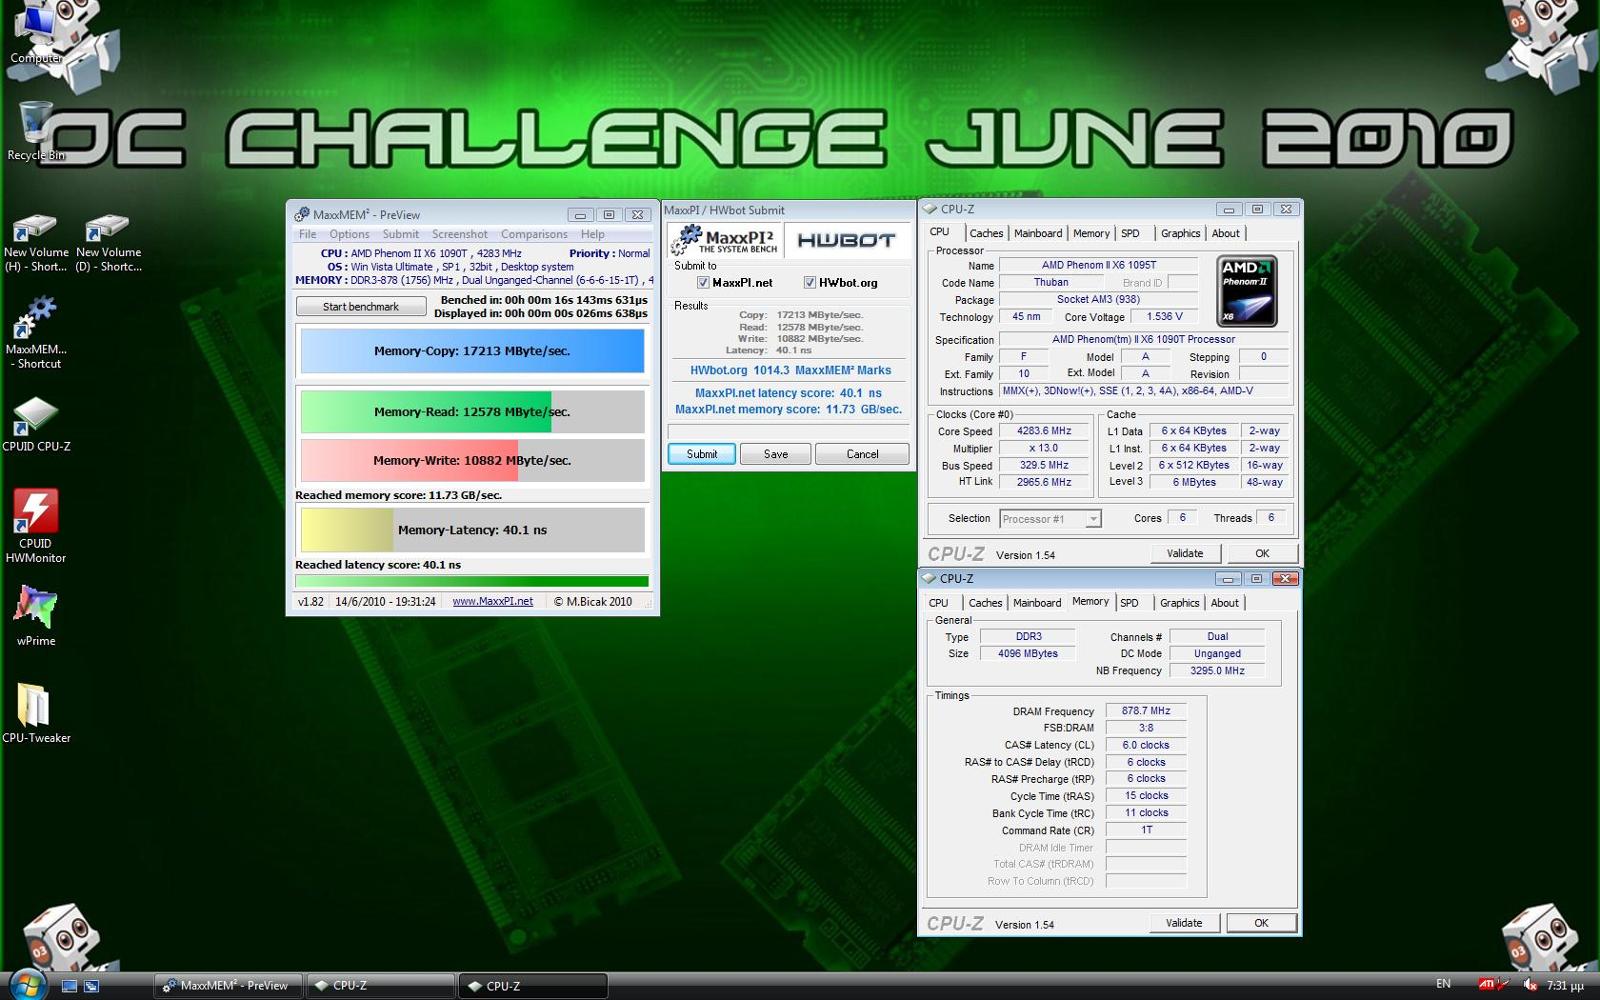The image size is (1600, 1000).
Task: Click the Core Speed 4283.6 MHz field
Action: point(1044,431)
